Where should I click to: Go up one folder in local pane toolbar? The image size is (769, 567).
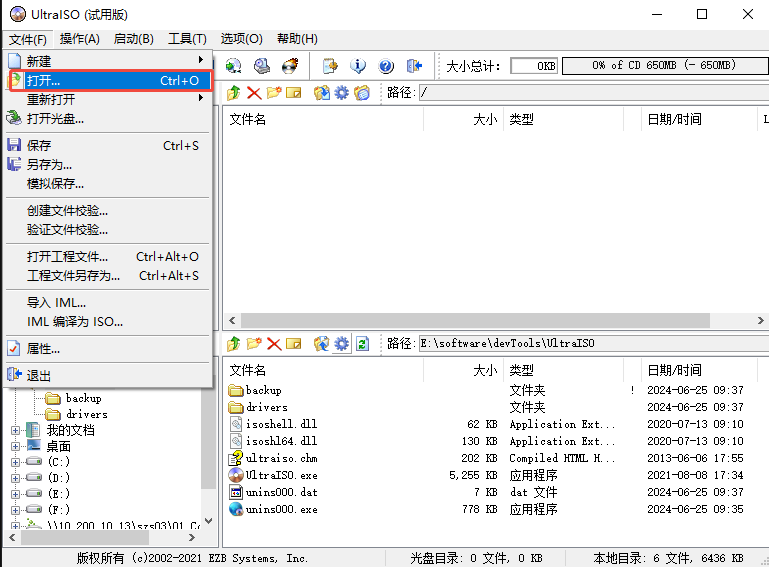(233, 344)
